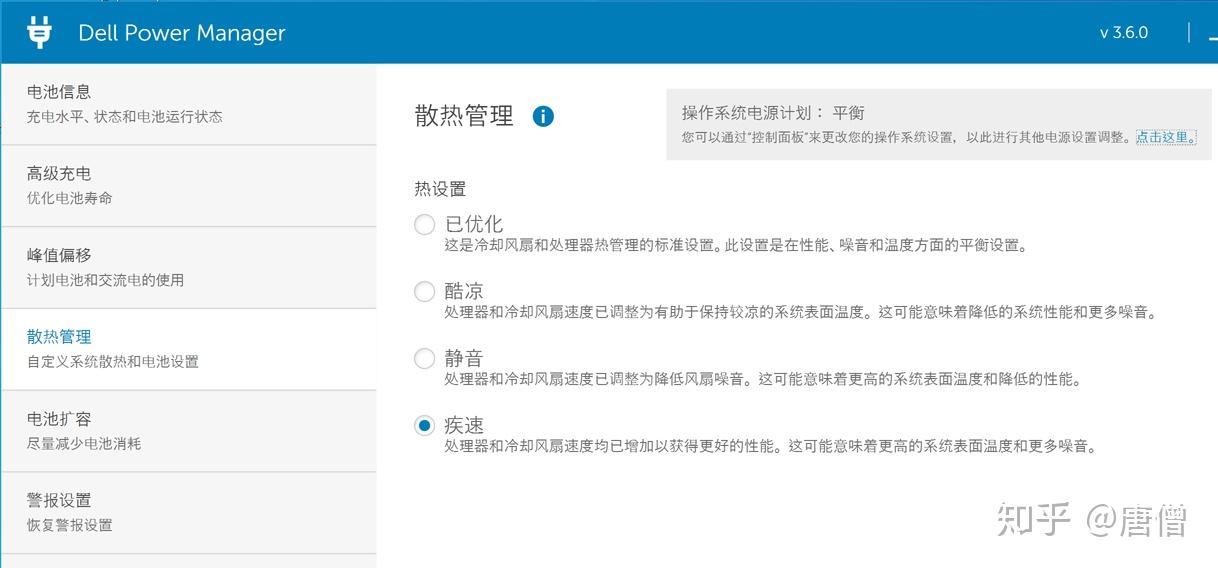Image resolution: width=1218 pixels, height=568 pixels.
Task: Click the v 3.6.0 version label
Action: [1124, 33]
